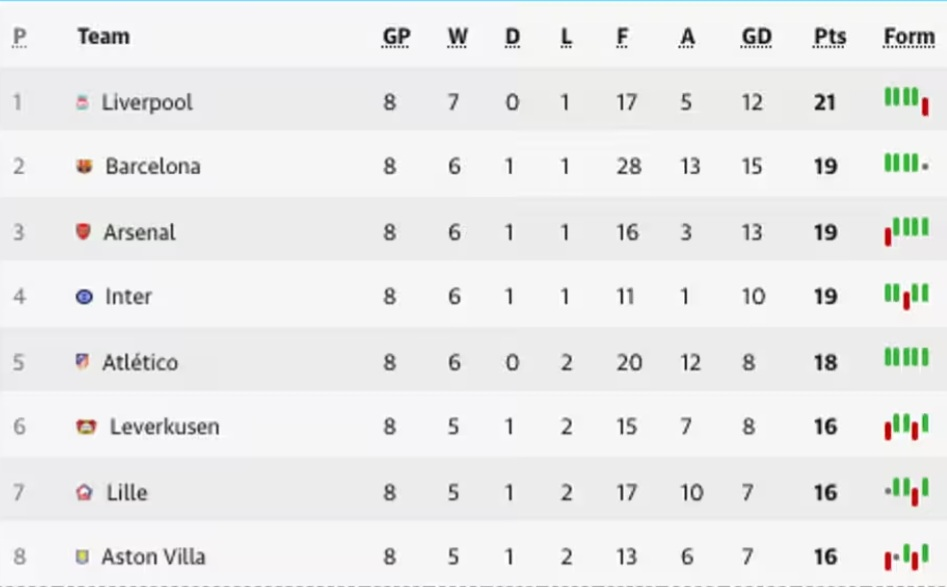Click the Pts column header

point(829,37)
